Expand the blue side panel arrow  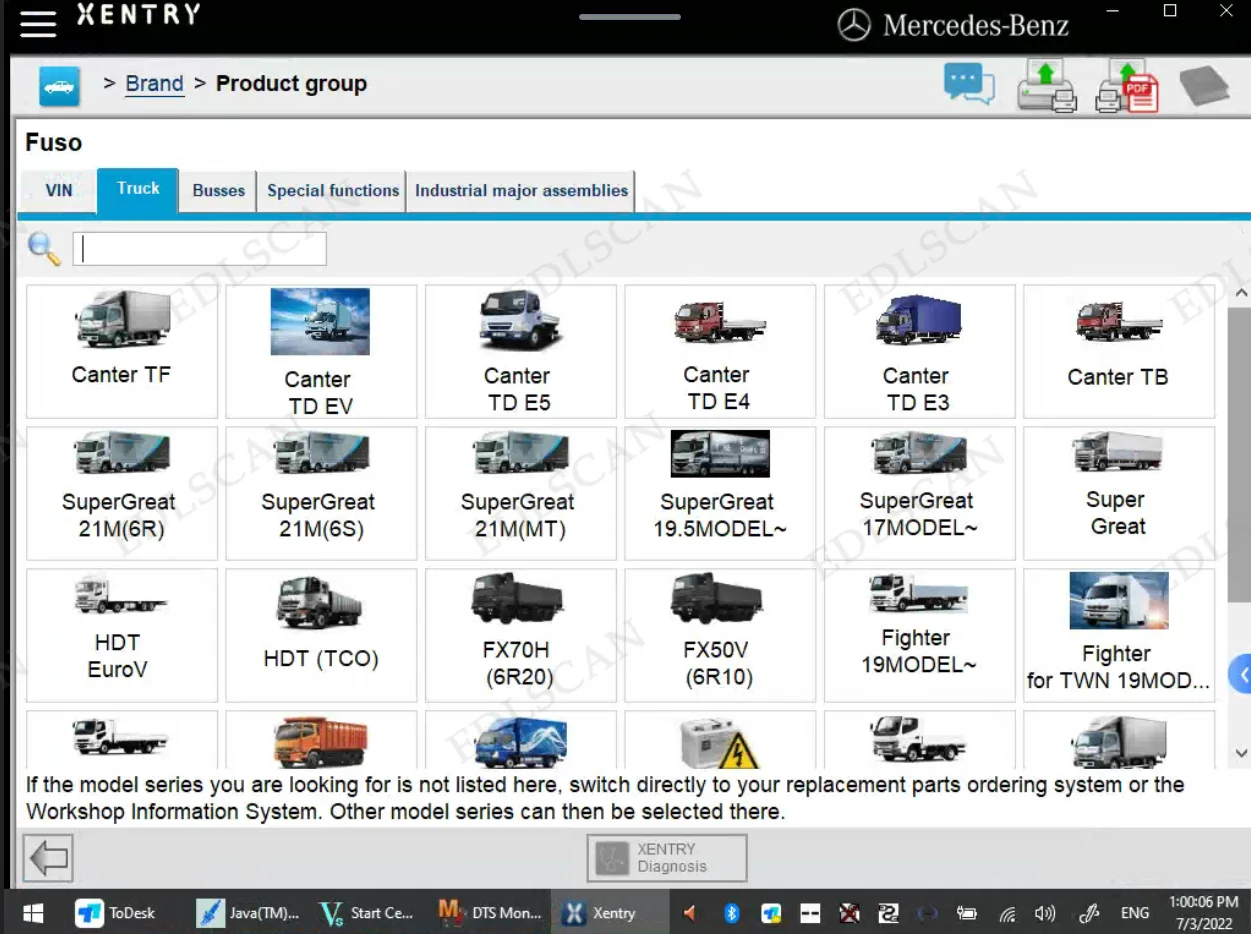point(1242,675)
